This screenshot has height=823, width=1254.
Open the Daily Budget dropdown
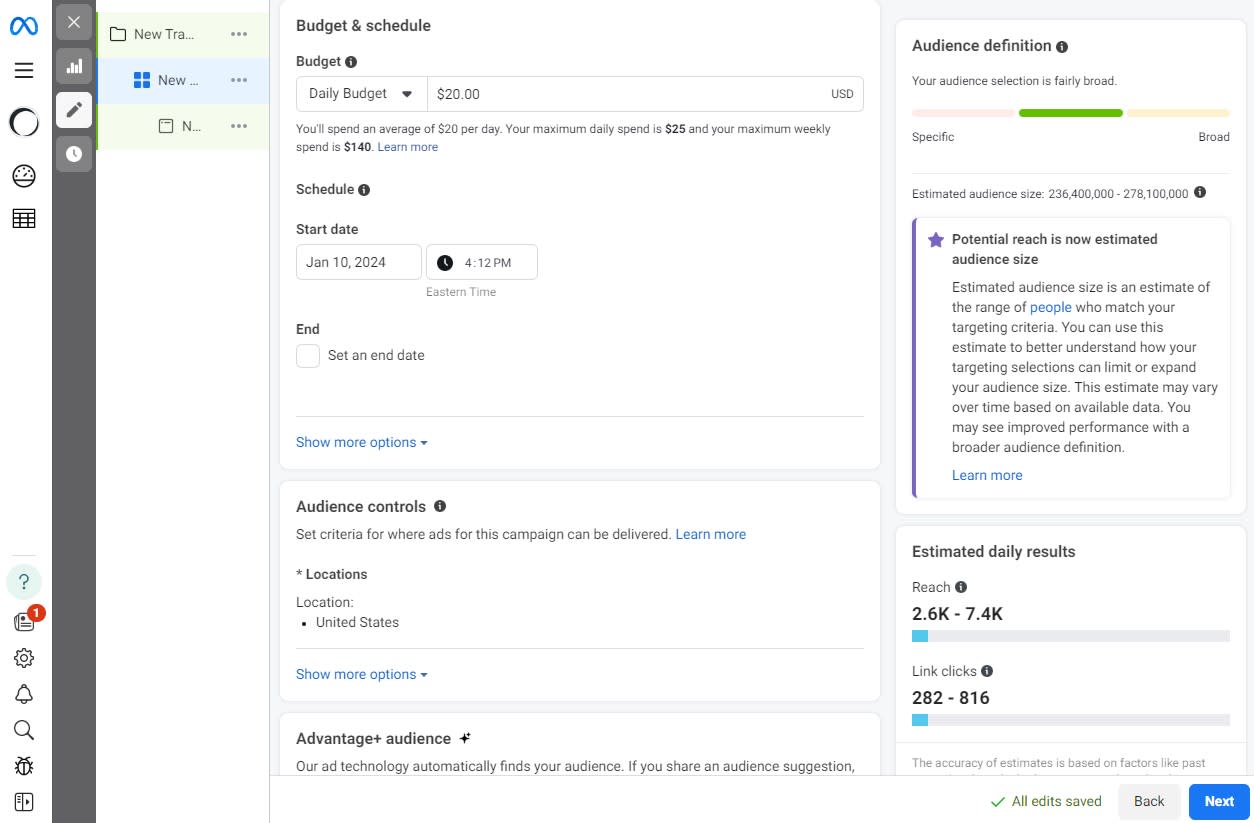361,94
